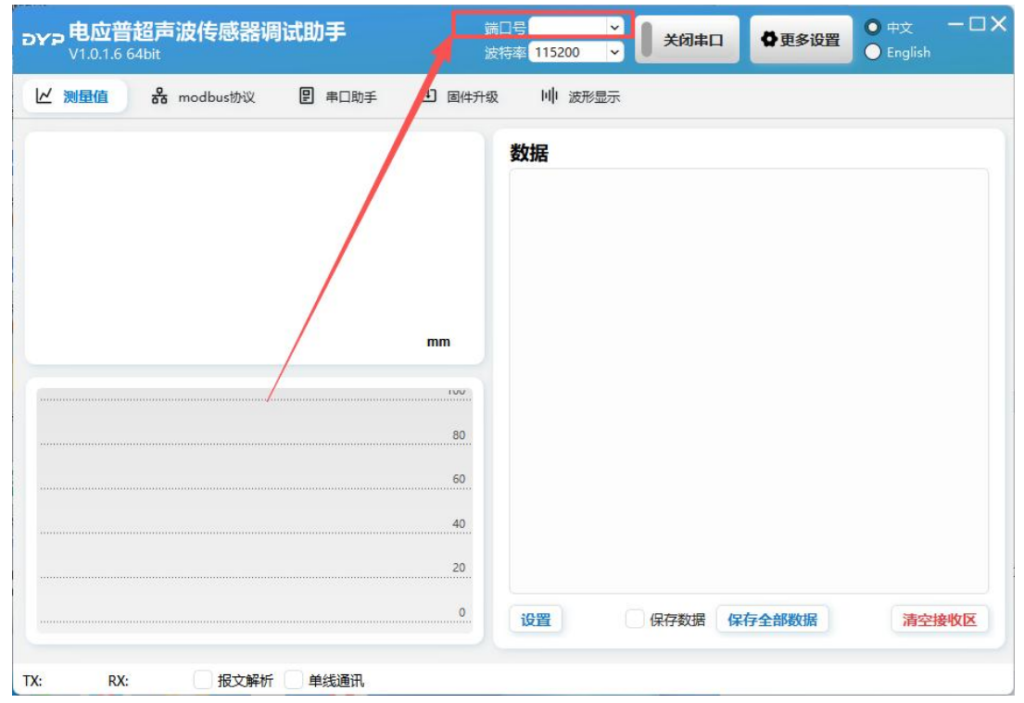Click the 串口助手 document icon
The width and height of the screenshot is (1024, 703).
pyautogui.click(x=307, y=96)
